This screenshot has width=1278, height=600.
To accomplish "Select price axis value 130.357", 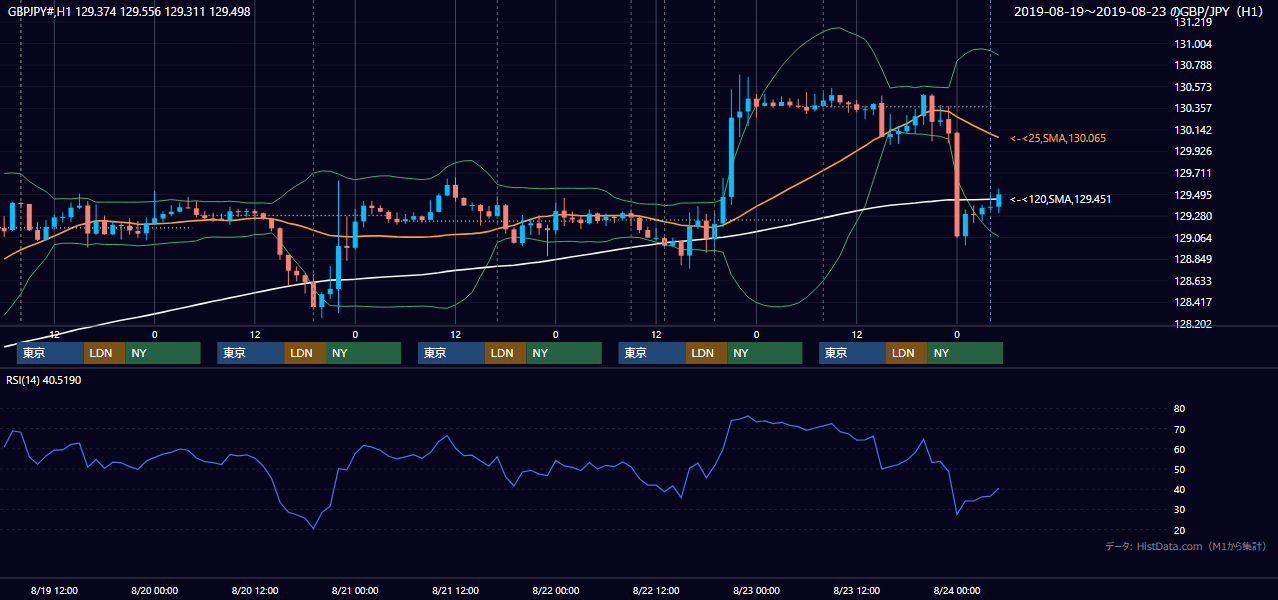I will pyautogui.click(x=1193, y=108).
